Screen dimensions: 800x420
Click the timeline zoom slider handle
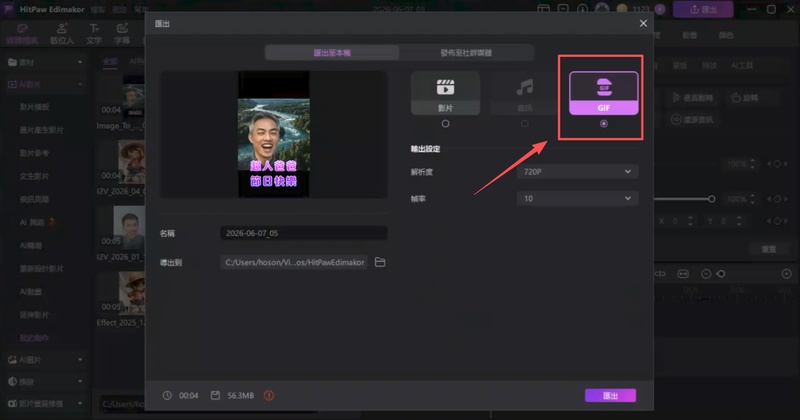click(721, 274)
